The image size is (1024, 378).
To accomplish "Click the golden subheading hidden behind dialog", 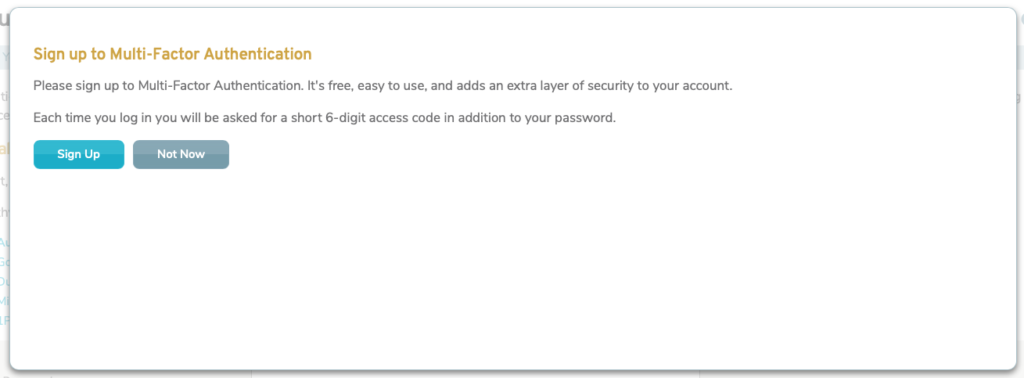I will 5,150.
